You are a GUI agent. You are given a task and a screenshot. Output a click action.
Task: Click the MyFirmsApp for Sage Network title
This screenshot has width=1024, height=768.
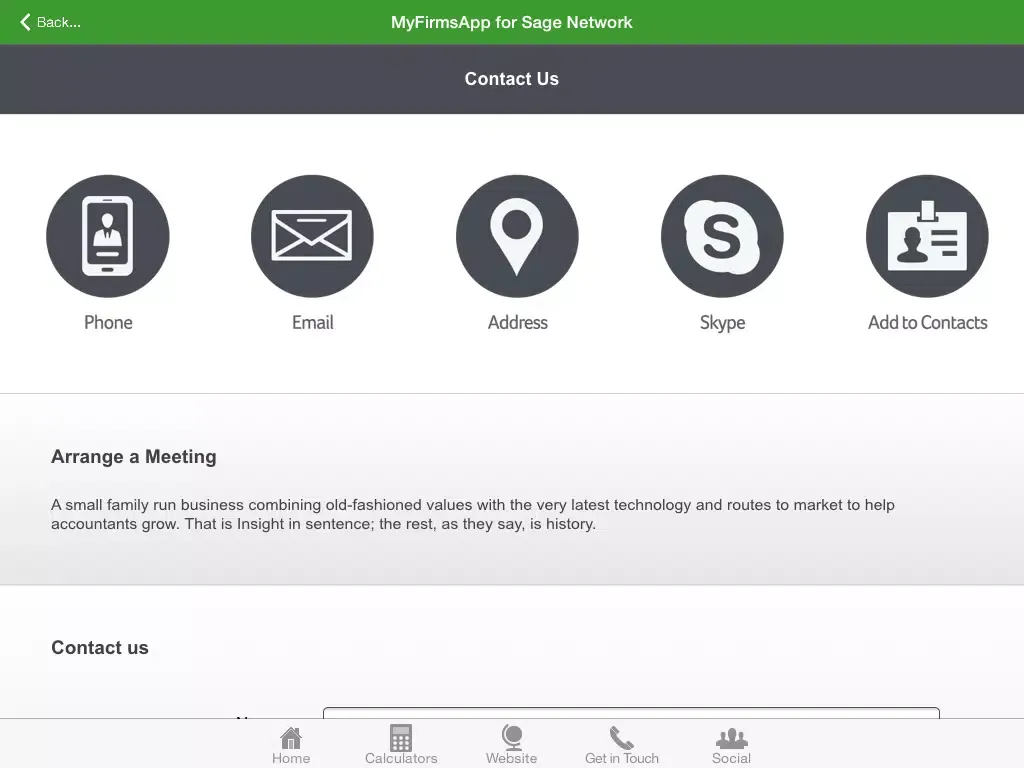pos(512,22)
